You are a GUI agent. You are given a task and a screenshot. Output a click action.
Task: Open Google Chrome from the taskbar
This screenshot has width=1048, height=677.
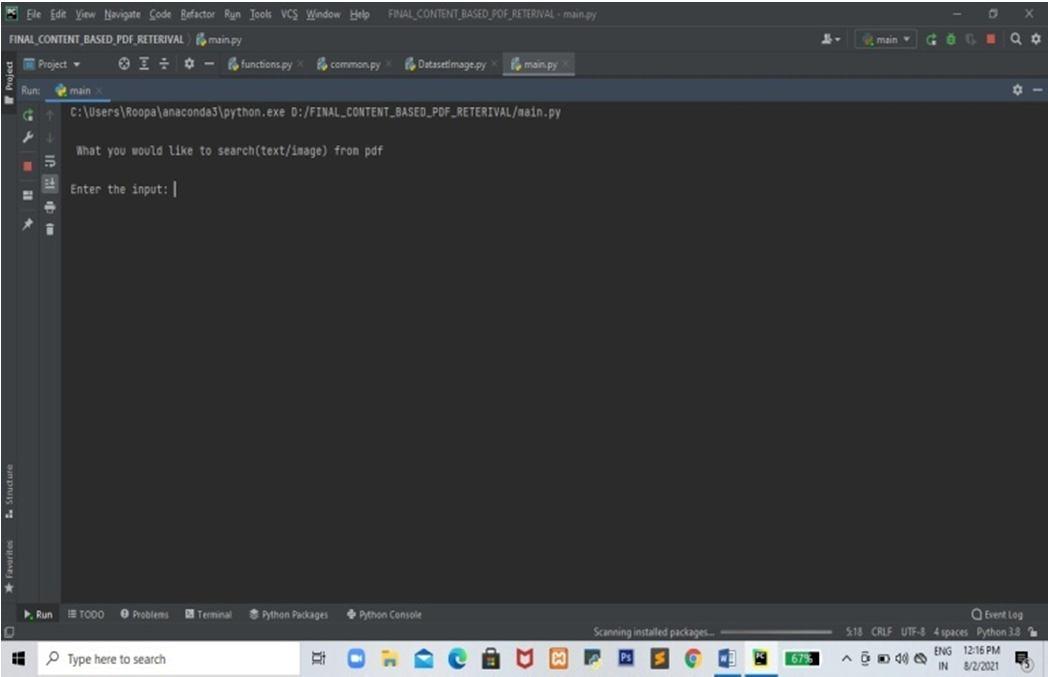693,659
